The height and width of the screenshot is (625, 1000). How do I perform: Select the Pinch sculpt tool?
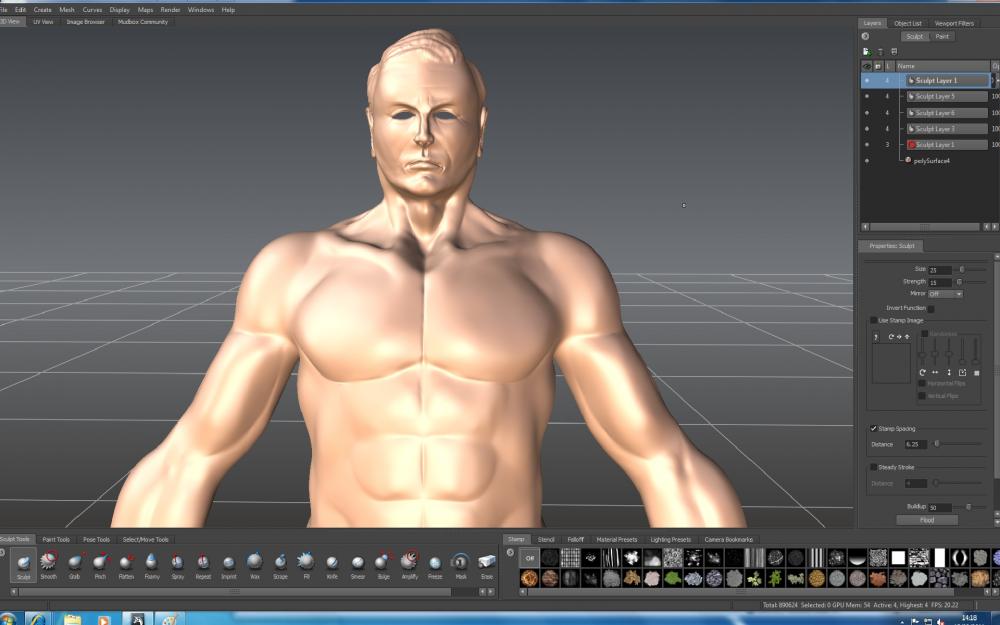click(100, 565)
